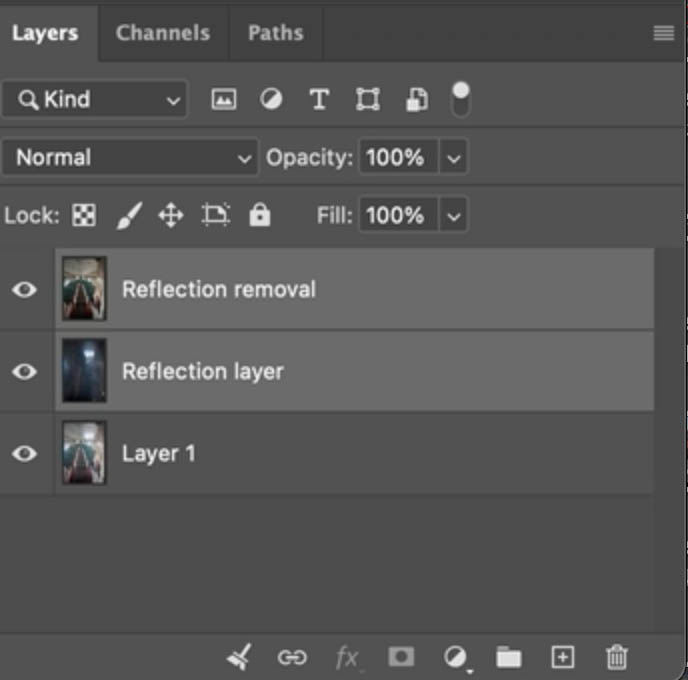Toggle layer filtering switch
Screen dimensions: 688x680
(460, 100)
